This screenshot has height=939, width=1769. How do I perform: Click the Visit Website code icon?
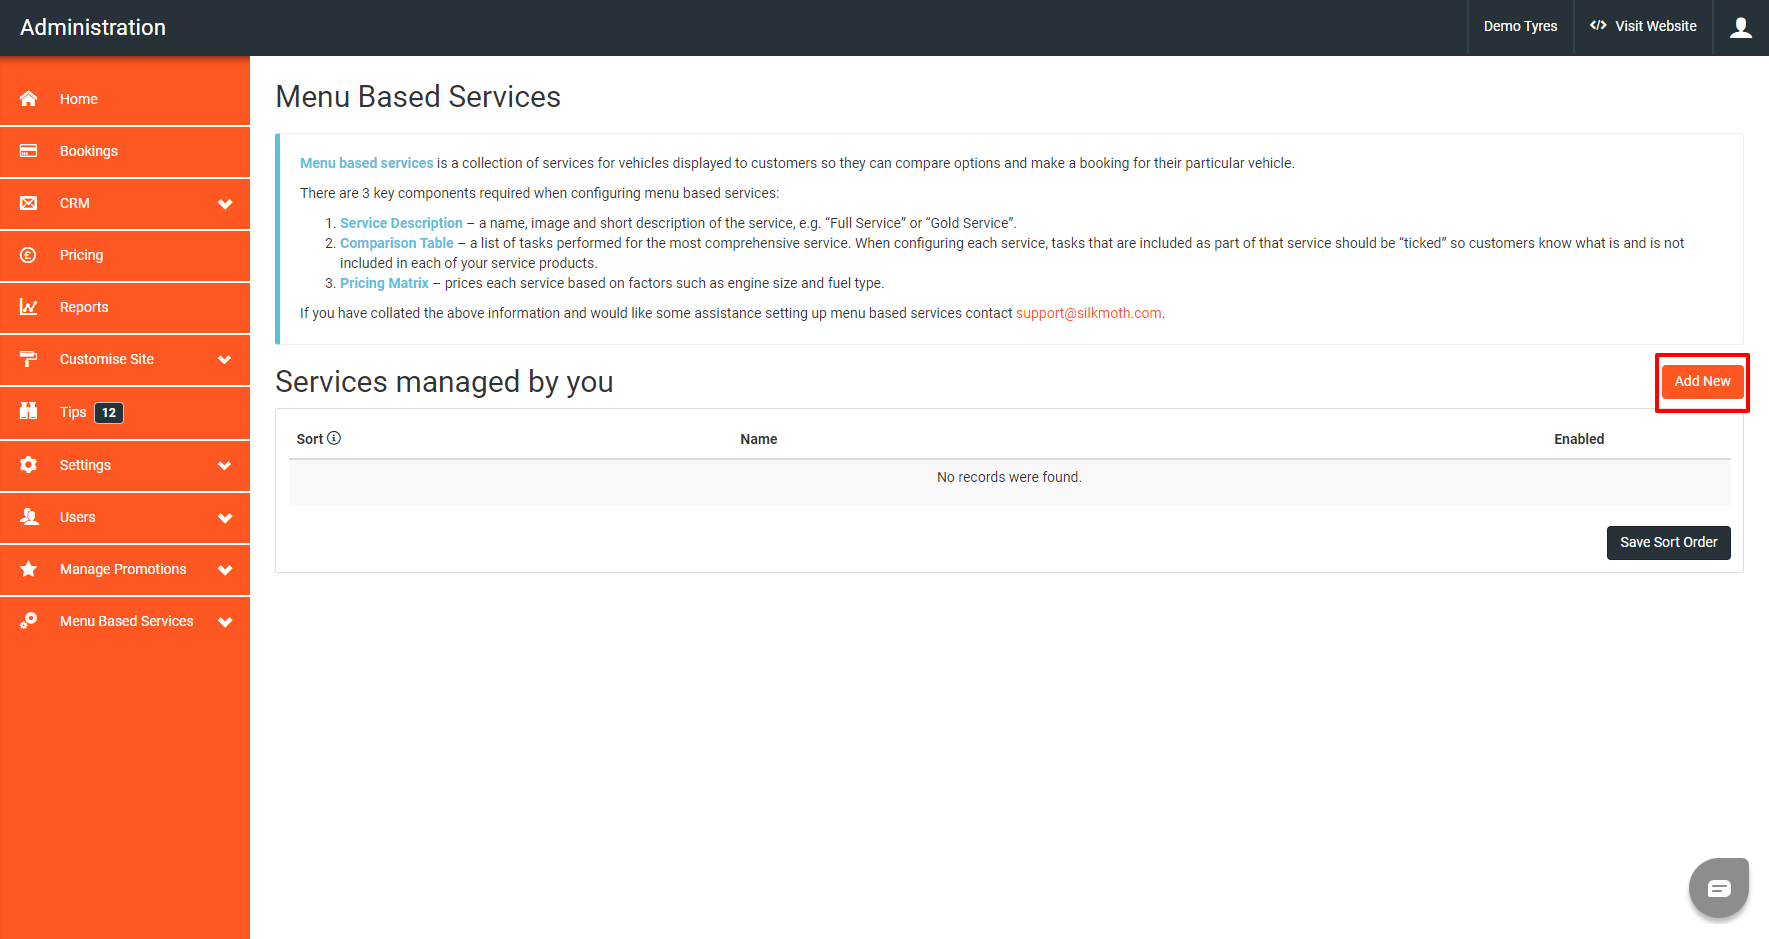(x=1598, y=26)
